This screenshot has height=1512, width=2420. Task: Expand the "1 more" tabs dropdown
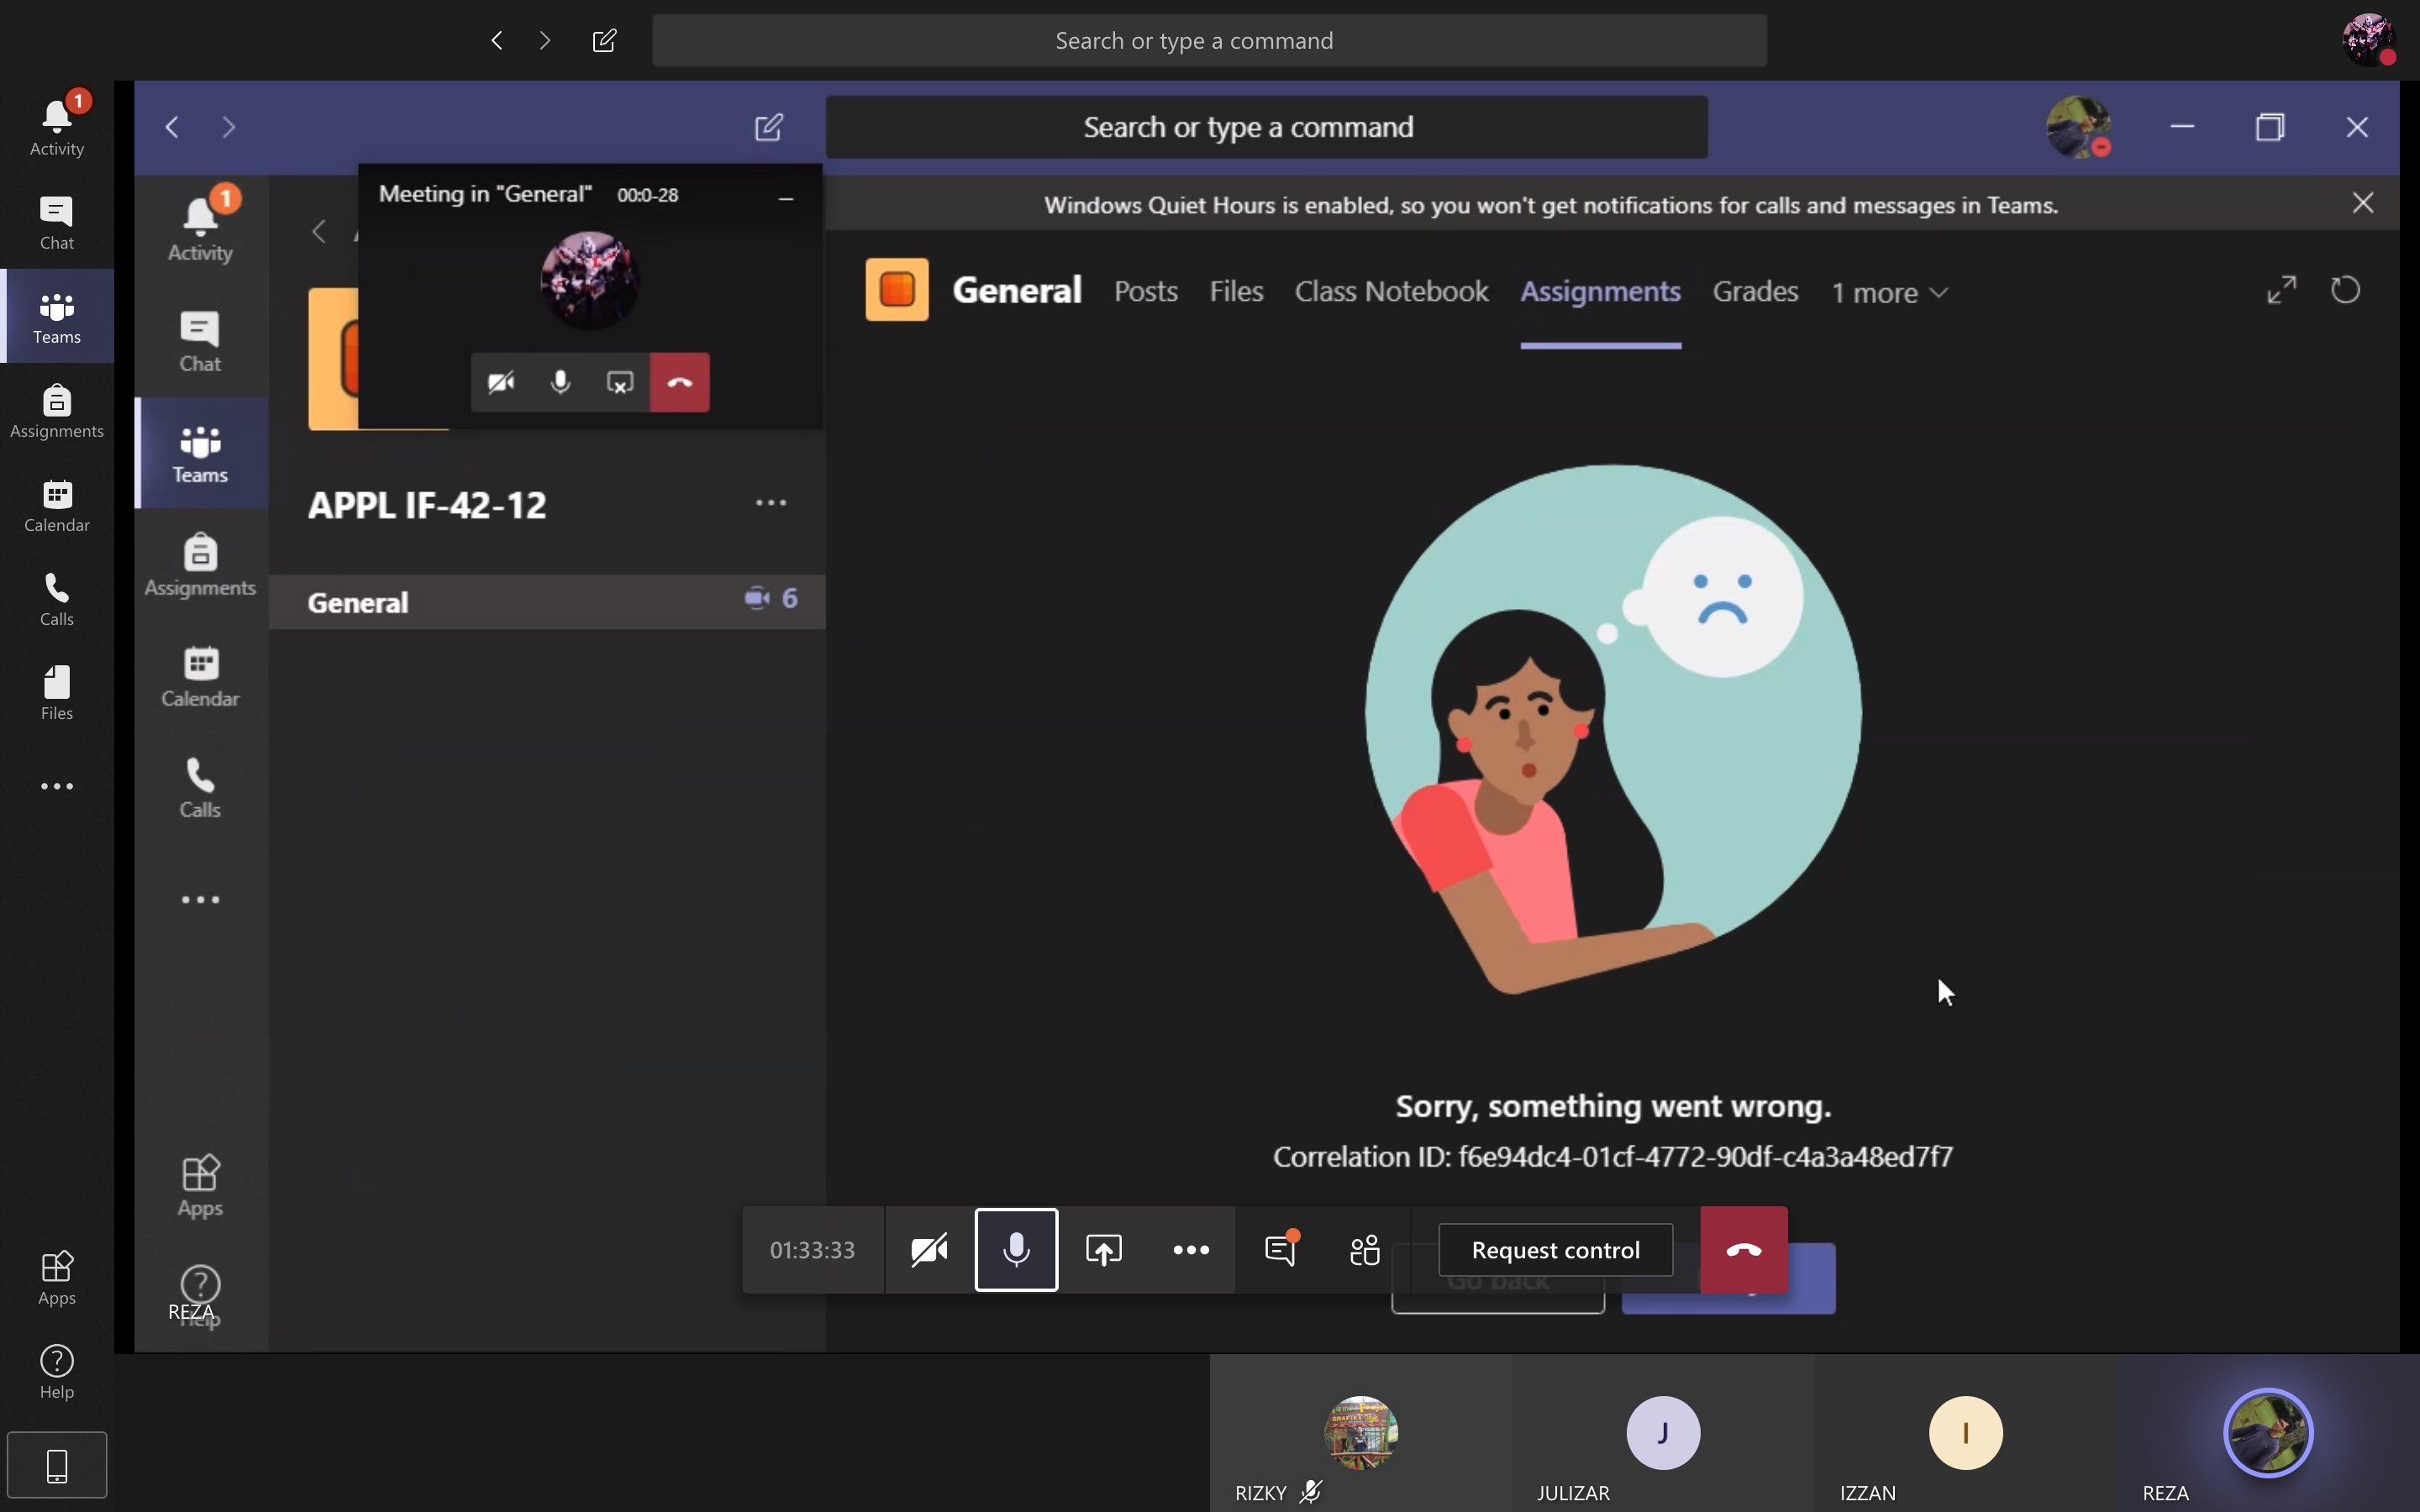(1889, 292)
